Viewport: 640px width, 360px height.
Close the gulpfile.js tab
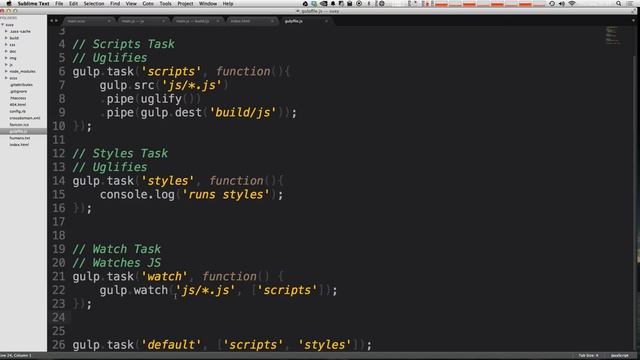[326, 21]
